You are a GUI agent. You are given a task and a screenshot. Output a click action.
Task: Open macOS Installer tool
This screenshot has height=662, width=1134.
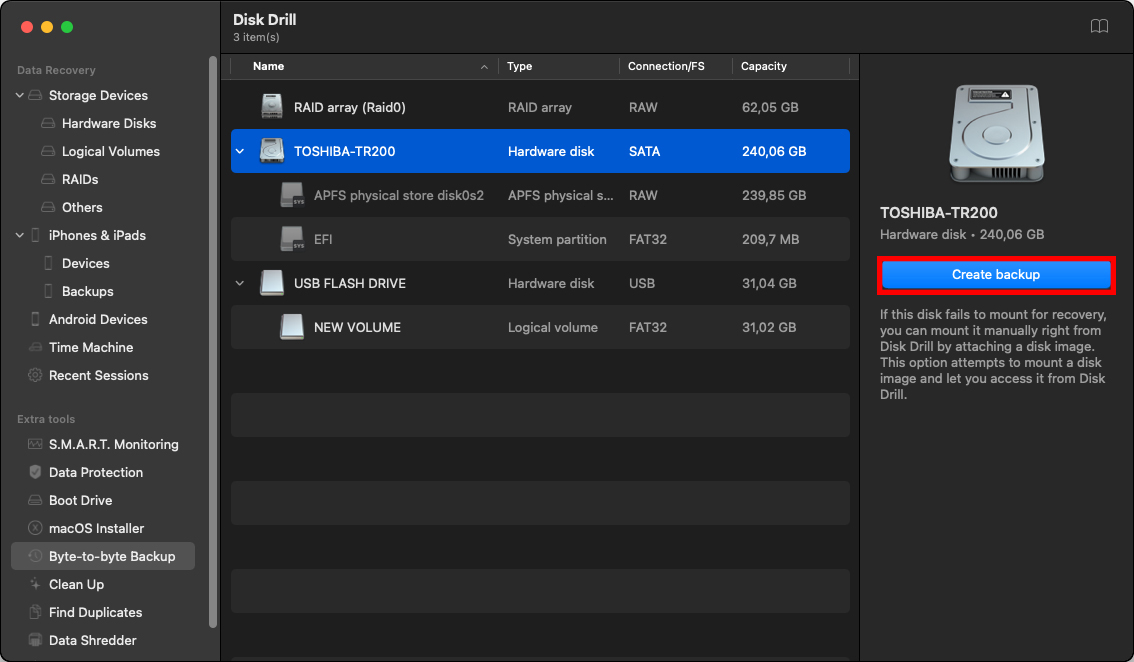[96, 528]
